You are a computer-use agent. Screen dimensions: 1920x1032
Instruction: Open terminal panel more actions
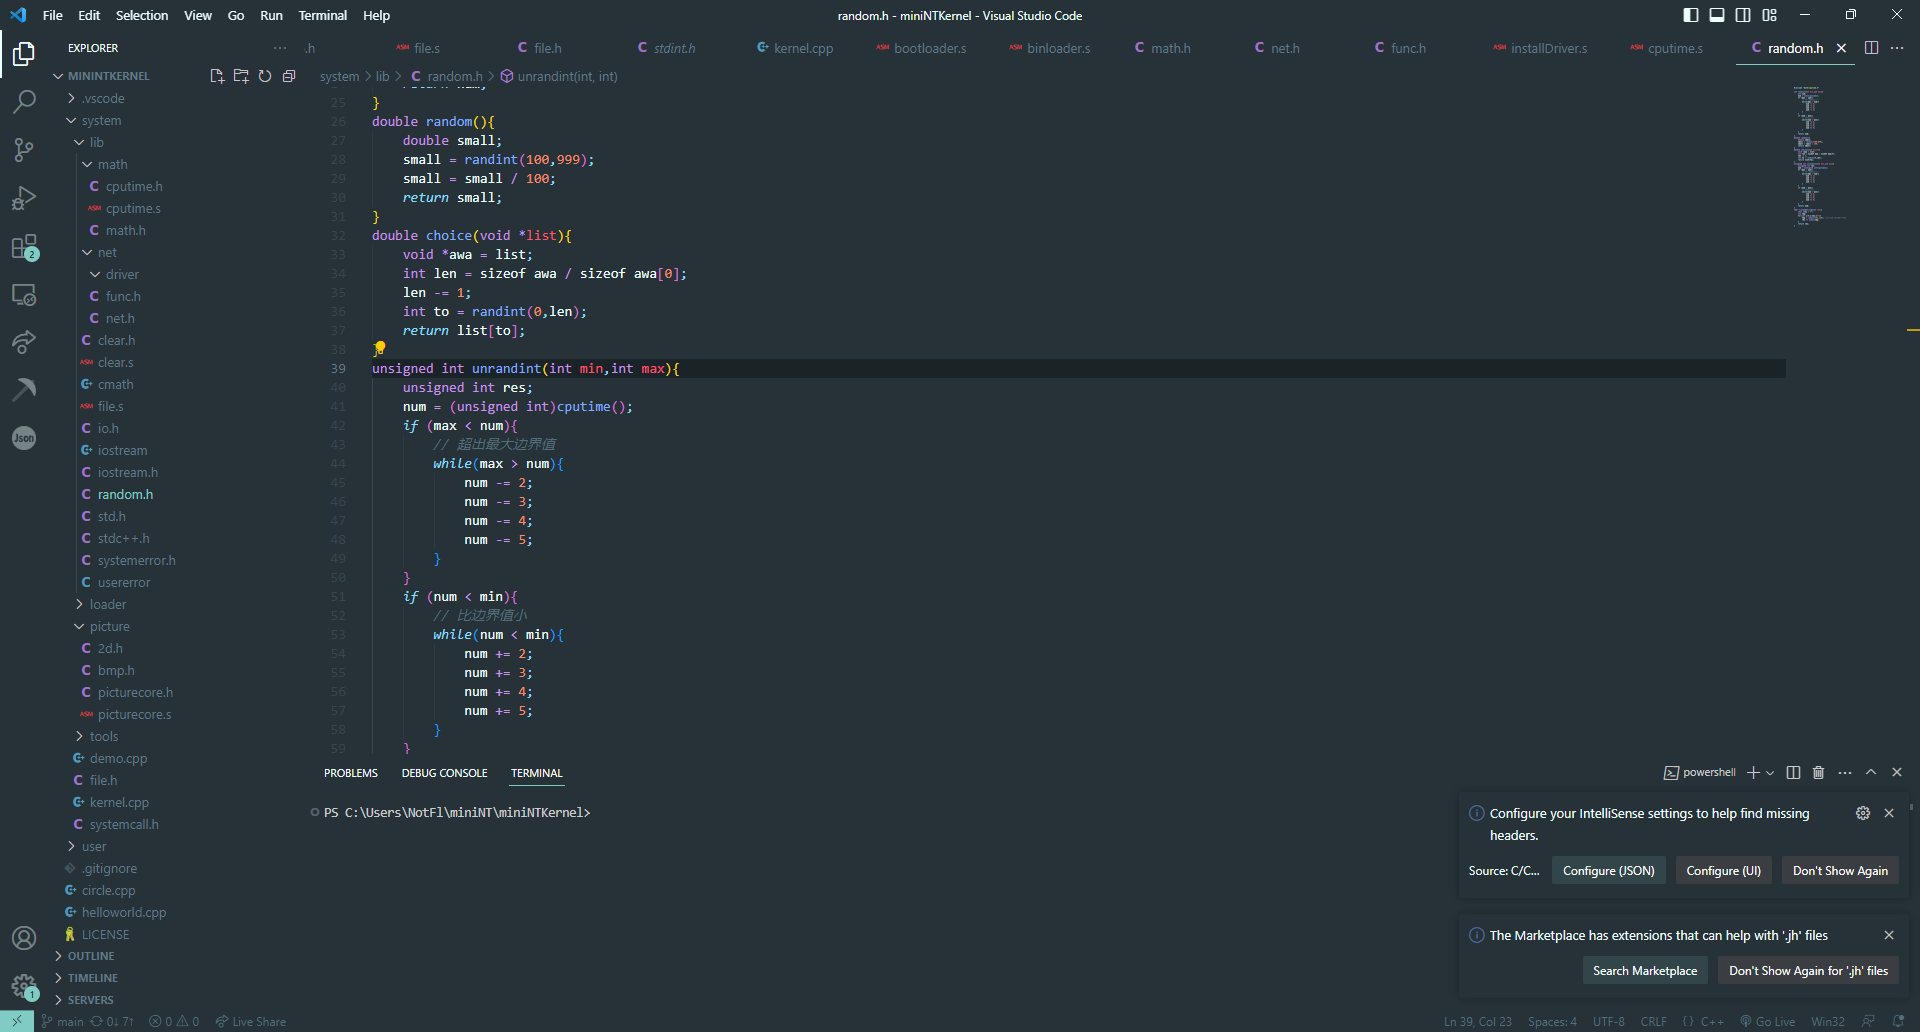[1845, 773]
